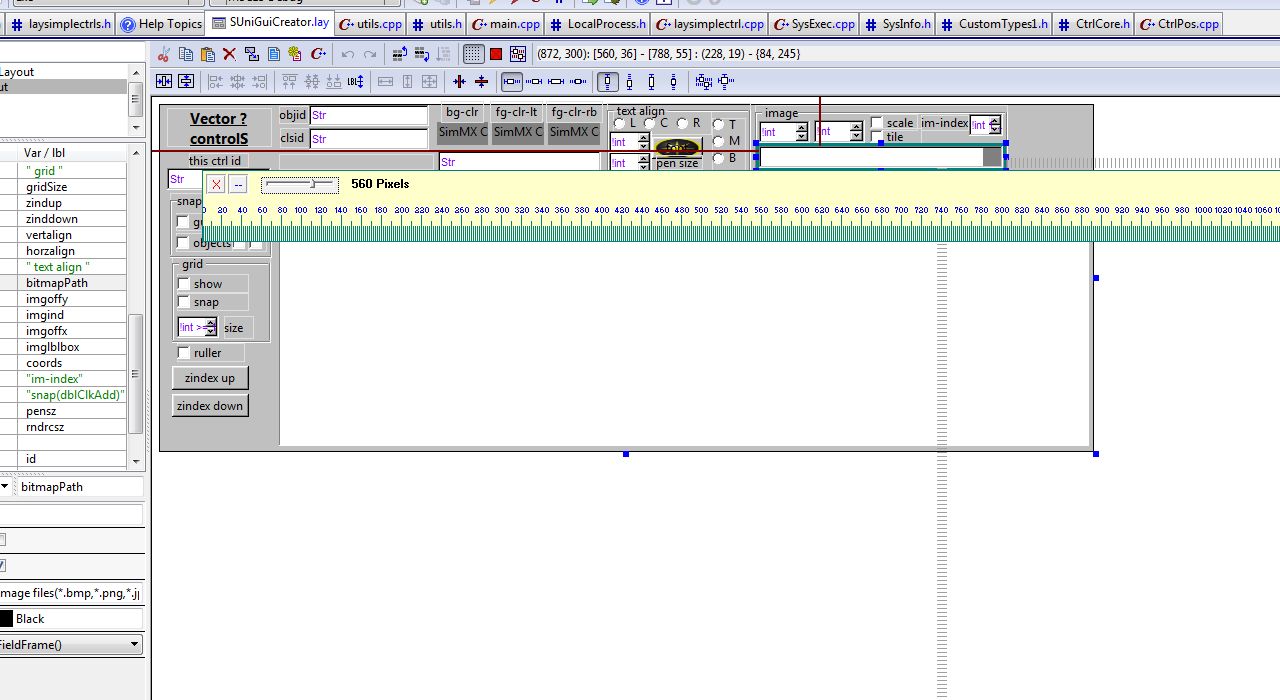1280x700 pixels.
Task: Check the image scale checkbox
Action: [877, 123]
